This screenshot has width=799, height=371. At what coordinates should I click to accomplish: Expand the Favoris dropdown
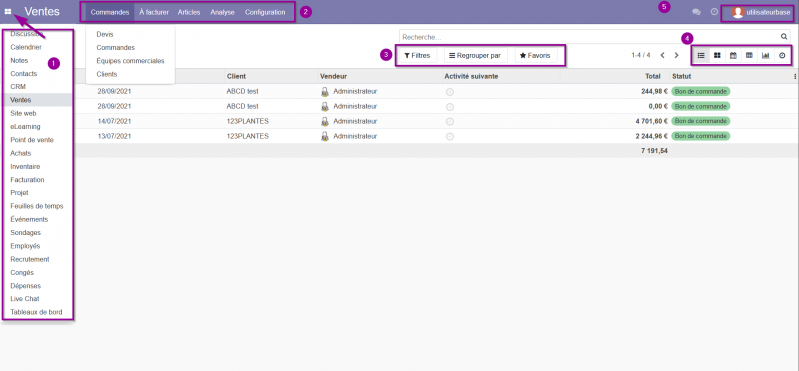(x=536, y=56)
